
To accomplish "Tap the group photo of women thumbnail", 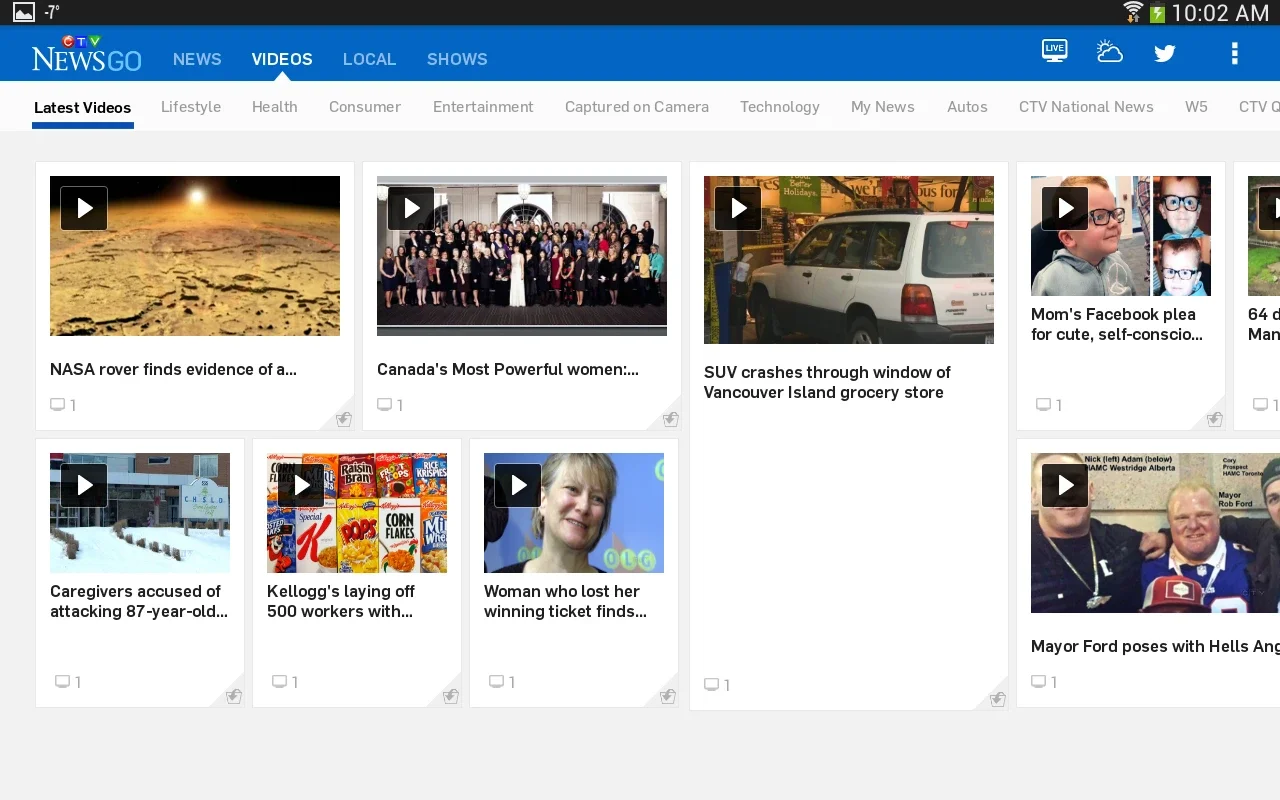I will pyautogui.click(x=522, y=256).
